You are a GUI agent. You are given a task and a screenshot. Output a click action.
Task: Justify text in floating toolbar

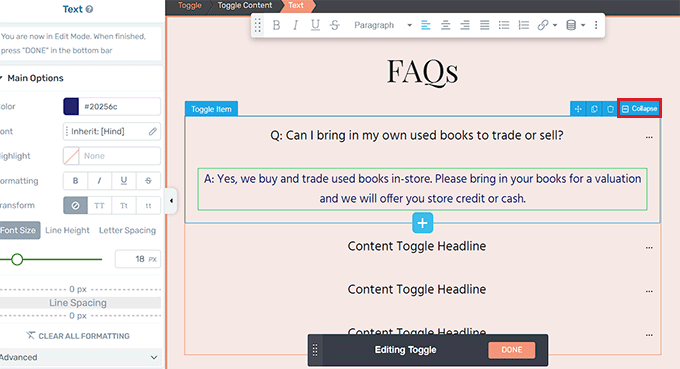coord(484,25)
